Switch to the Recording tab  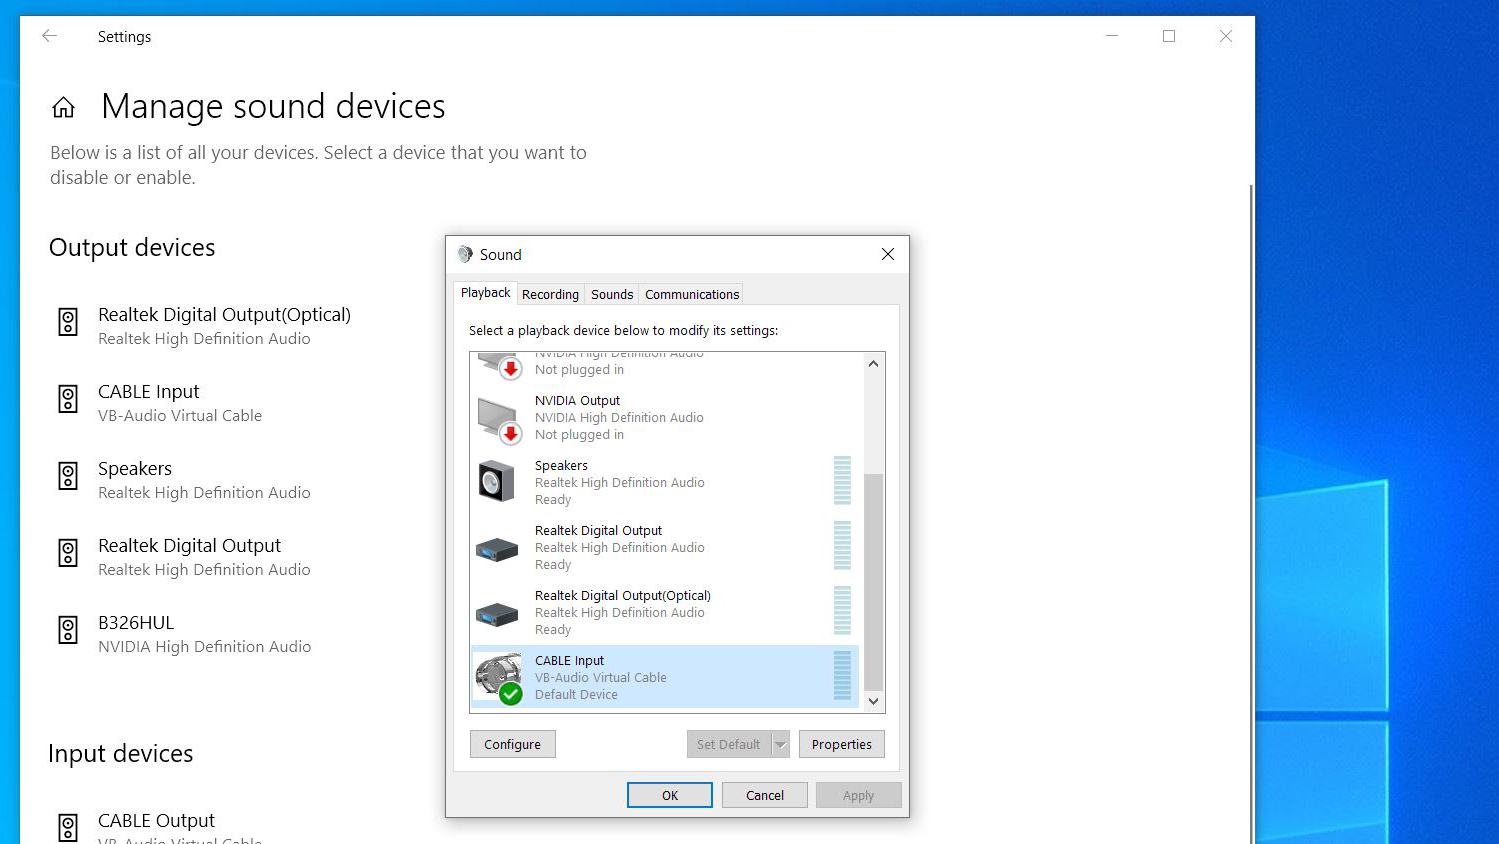coord(550,294)
